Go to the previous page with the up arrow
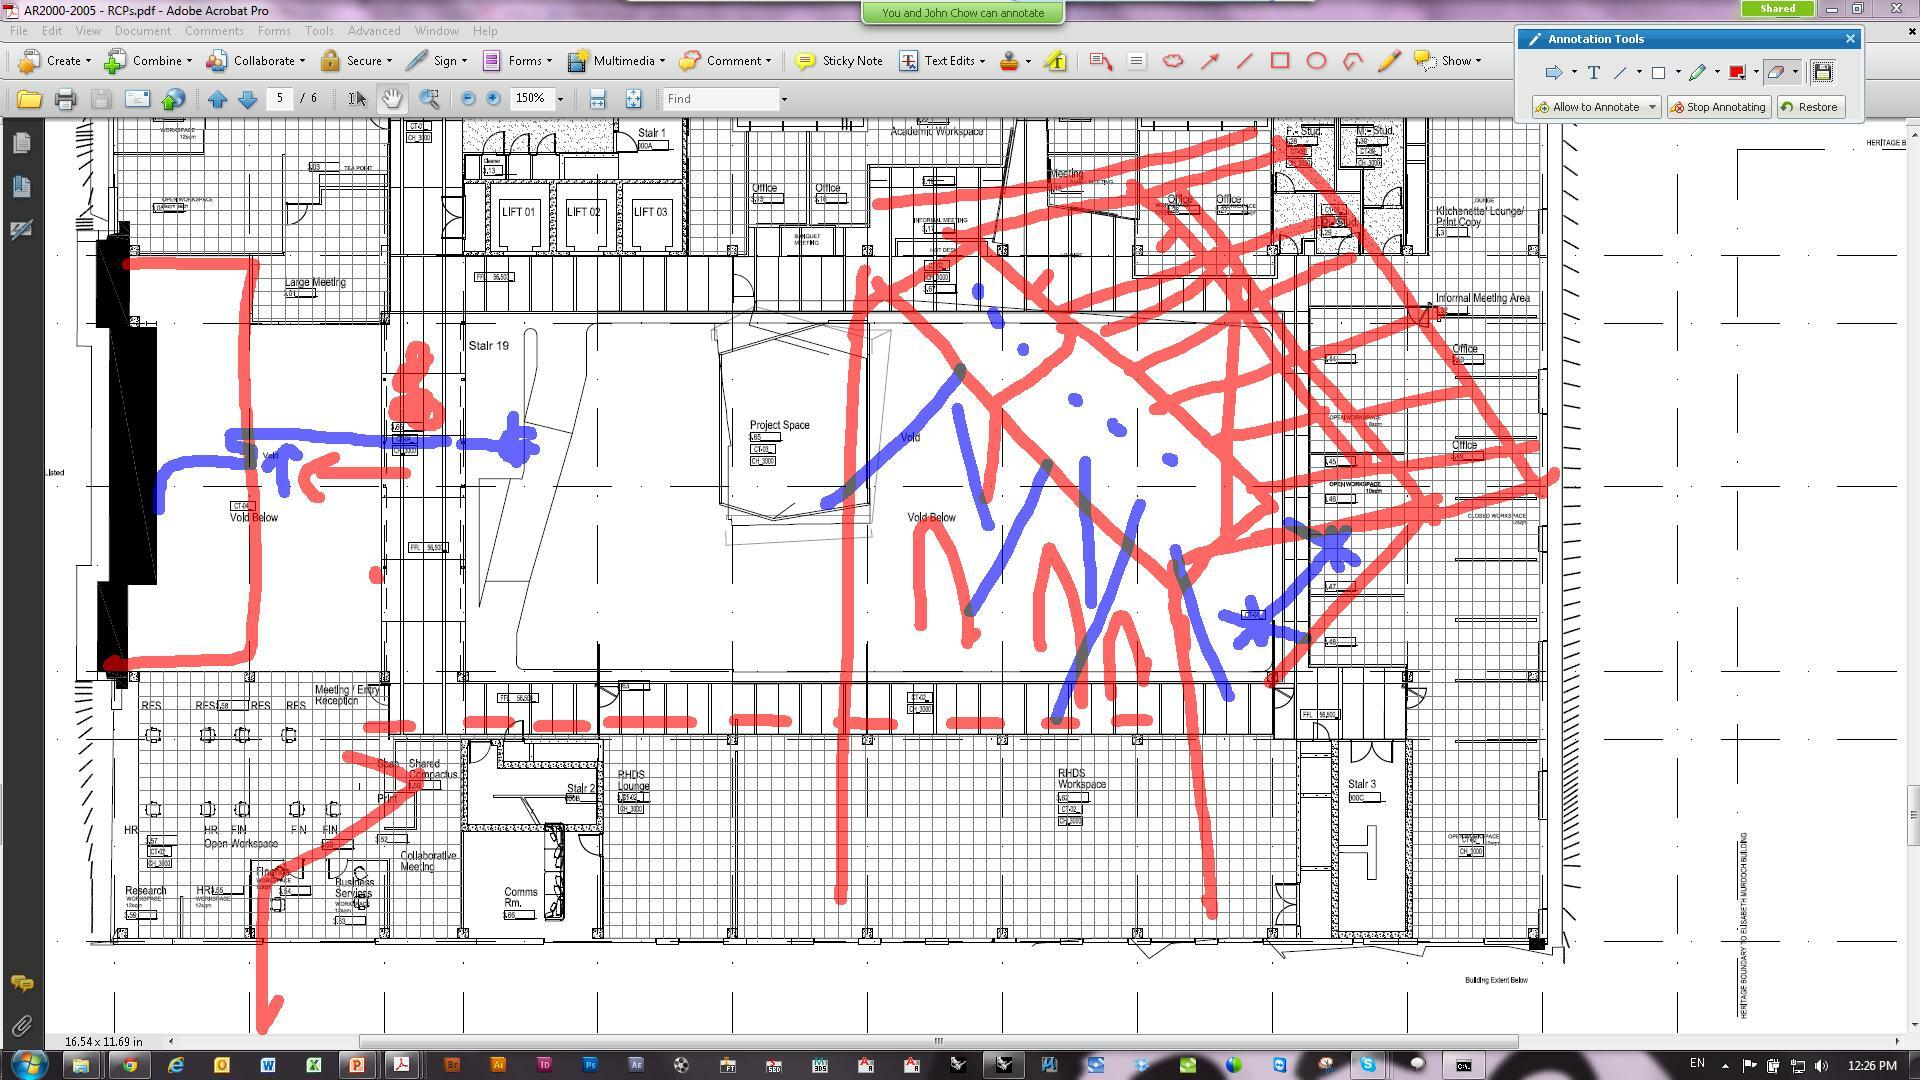The height and width of the screenshot is (1080, 1920). [217, 99]
